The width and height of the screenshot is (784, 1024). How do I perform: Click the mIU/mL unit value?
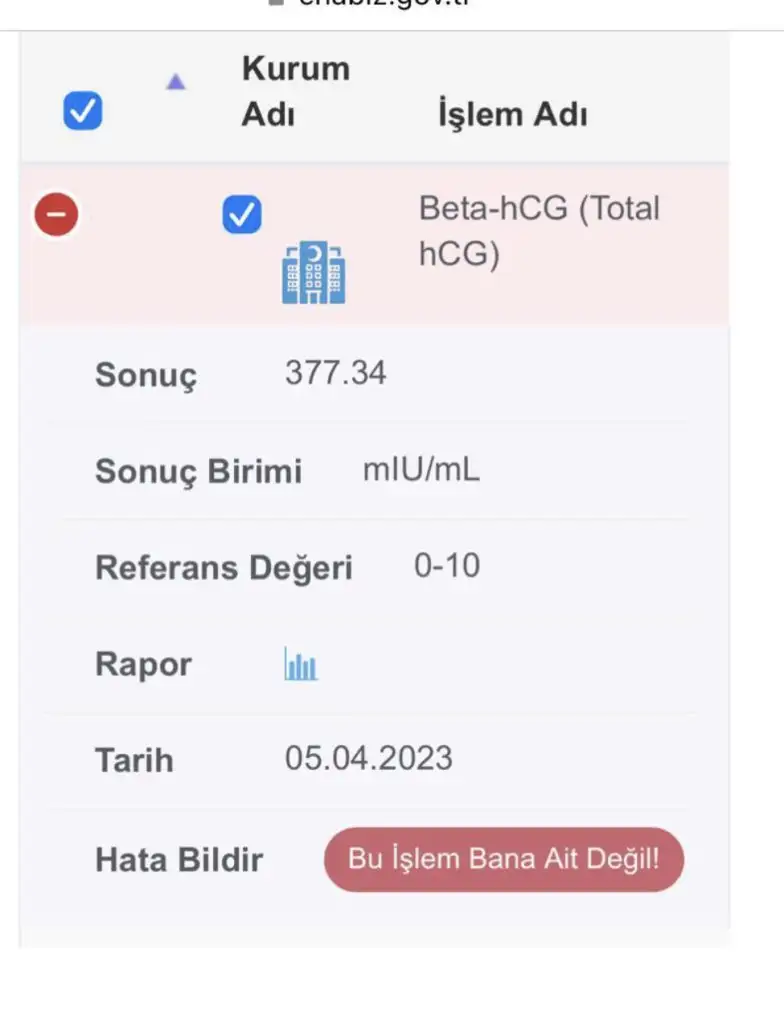point(421,470)
